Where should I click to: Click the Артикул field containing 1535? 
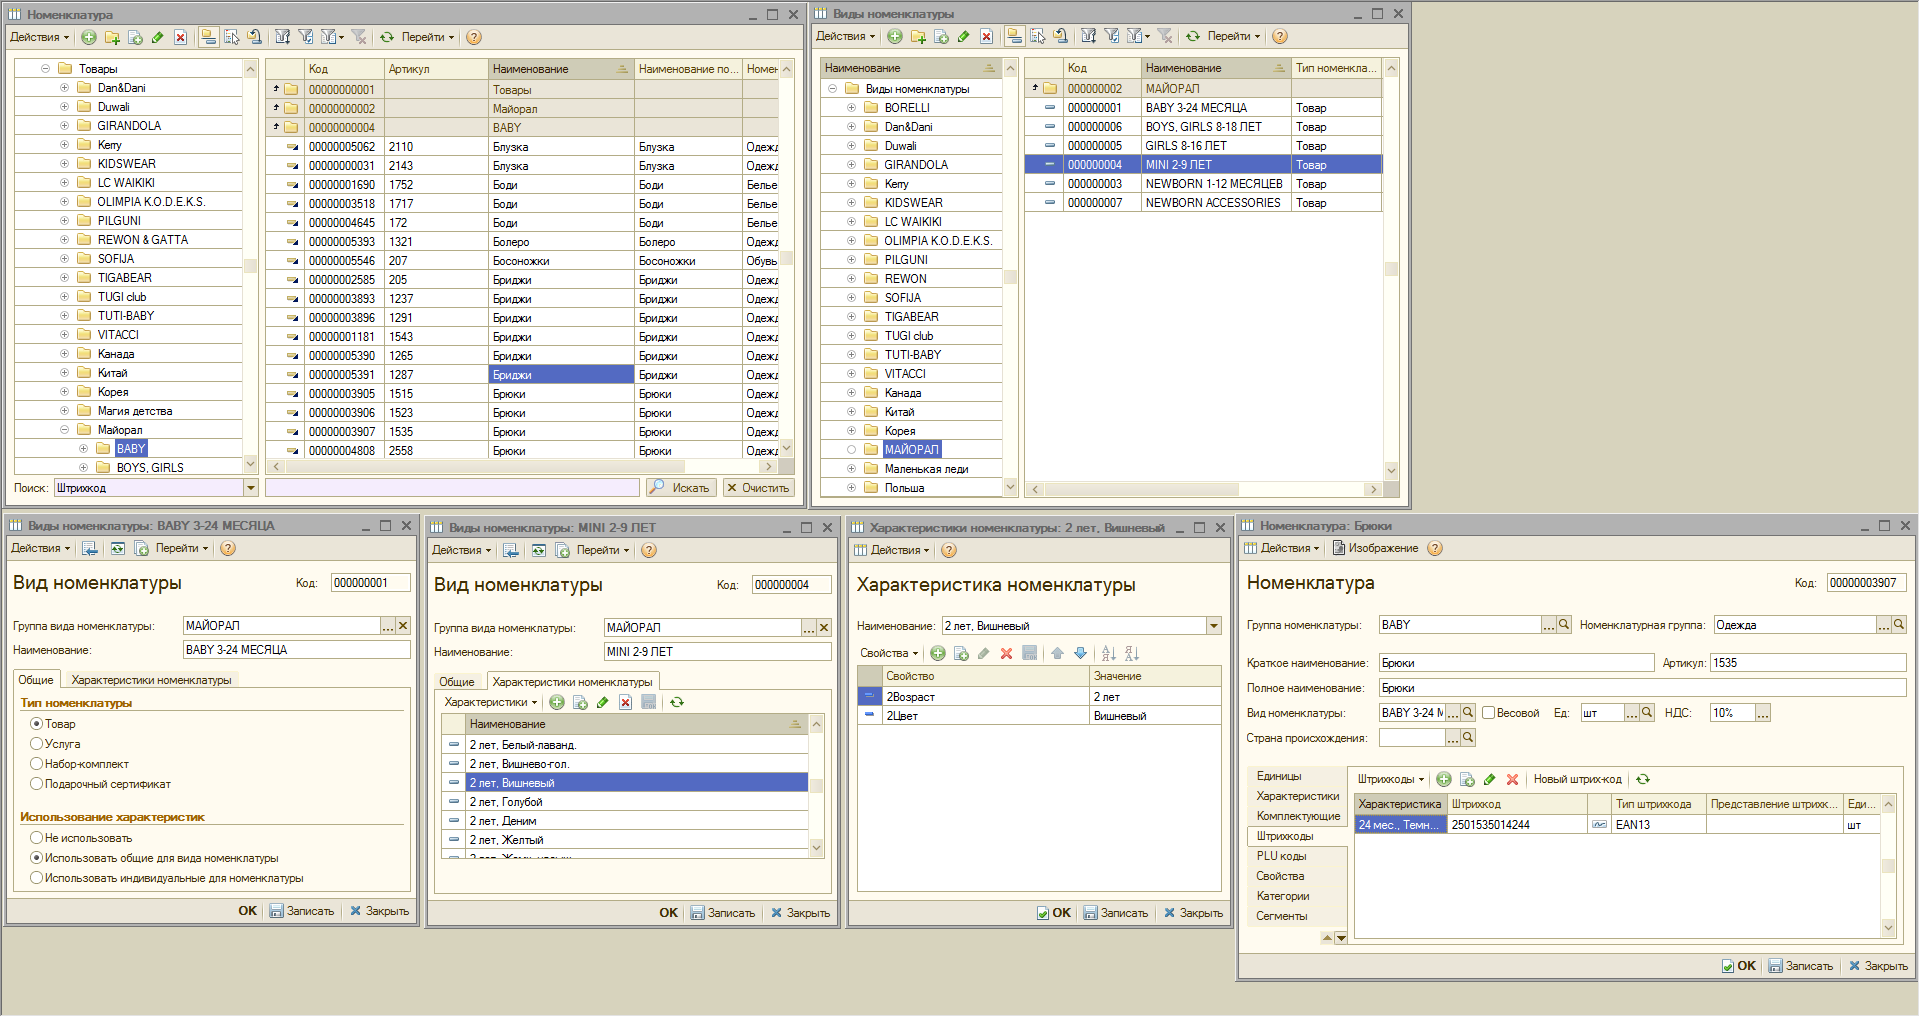[1806, 663]
